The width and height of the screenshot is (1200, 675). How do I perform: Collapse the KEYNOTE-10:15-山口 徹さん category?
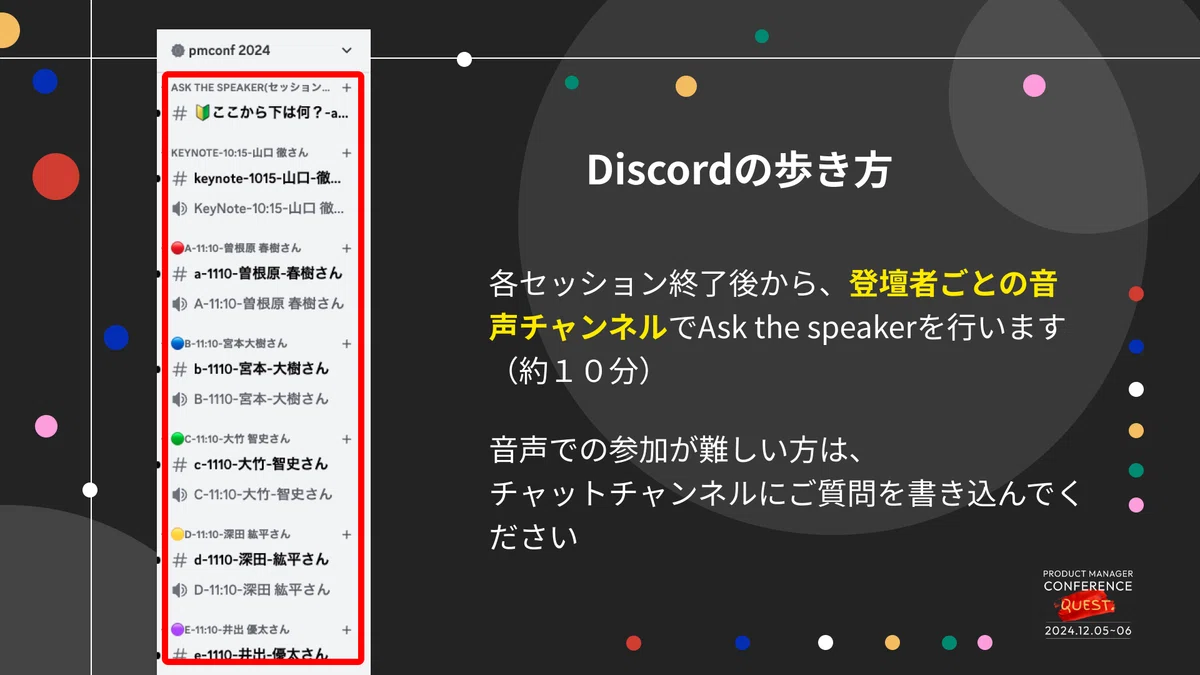click(x=240, y=153)
